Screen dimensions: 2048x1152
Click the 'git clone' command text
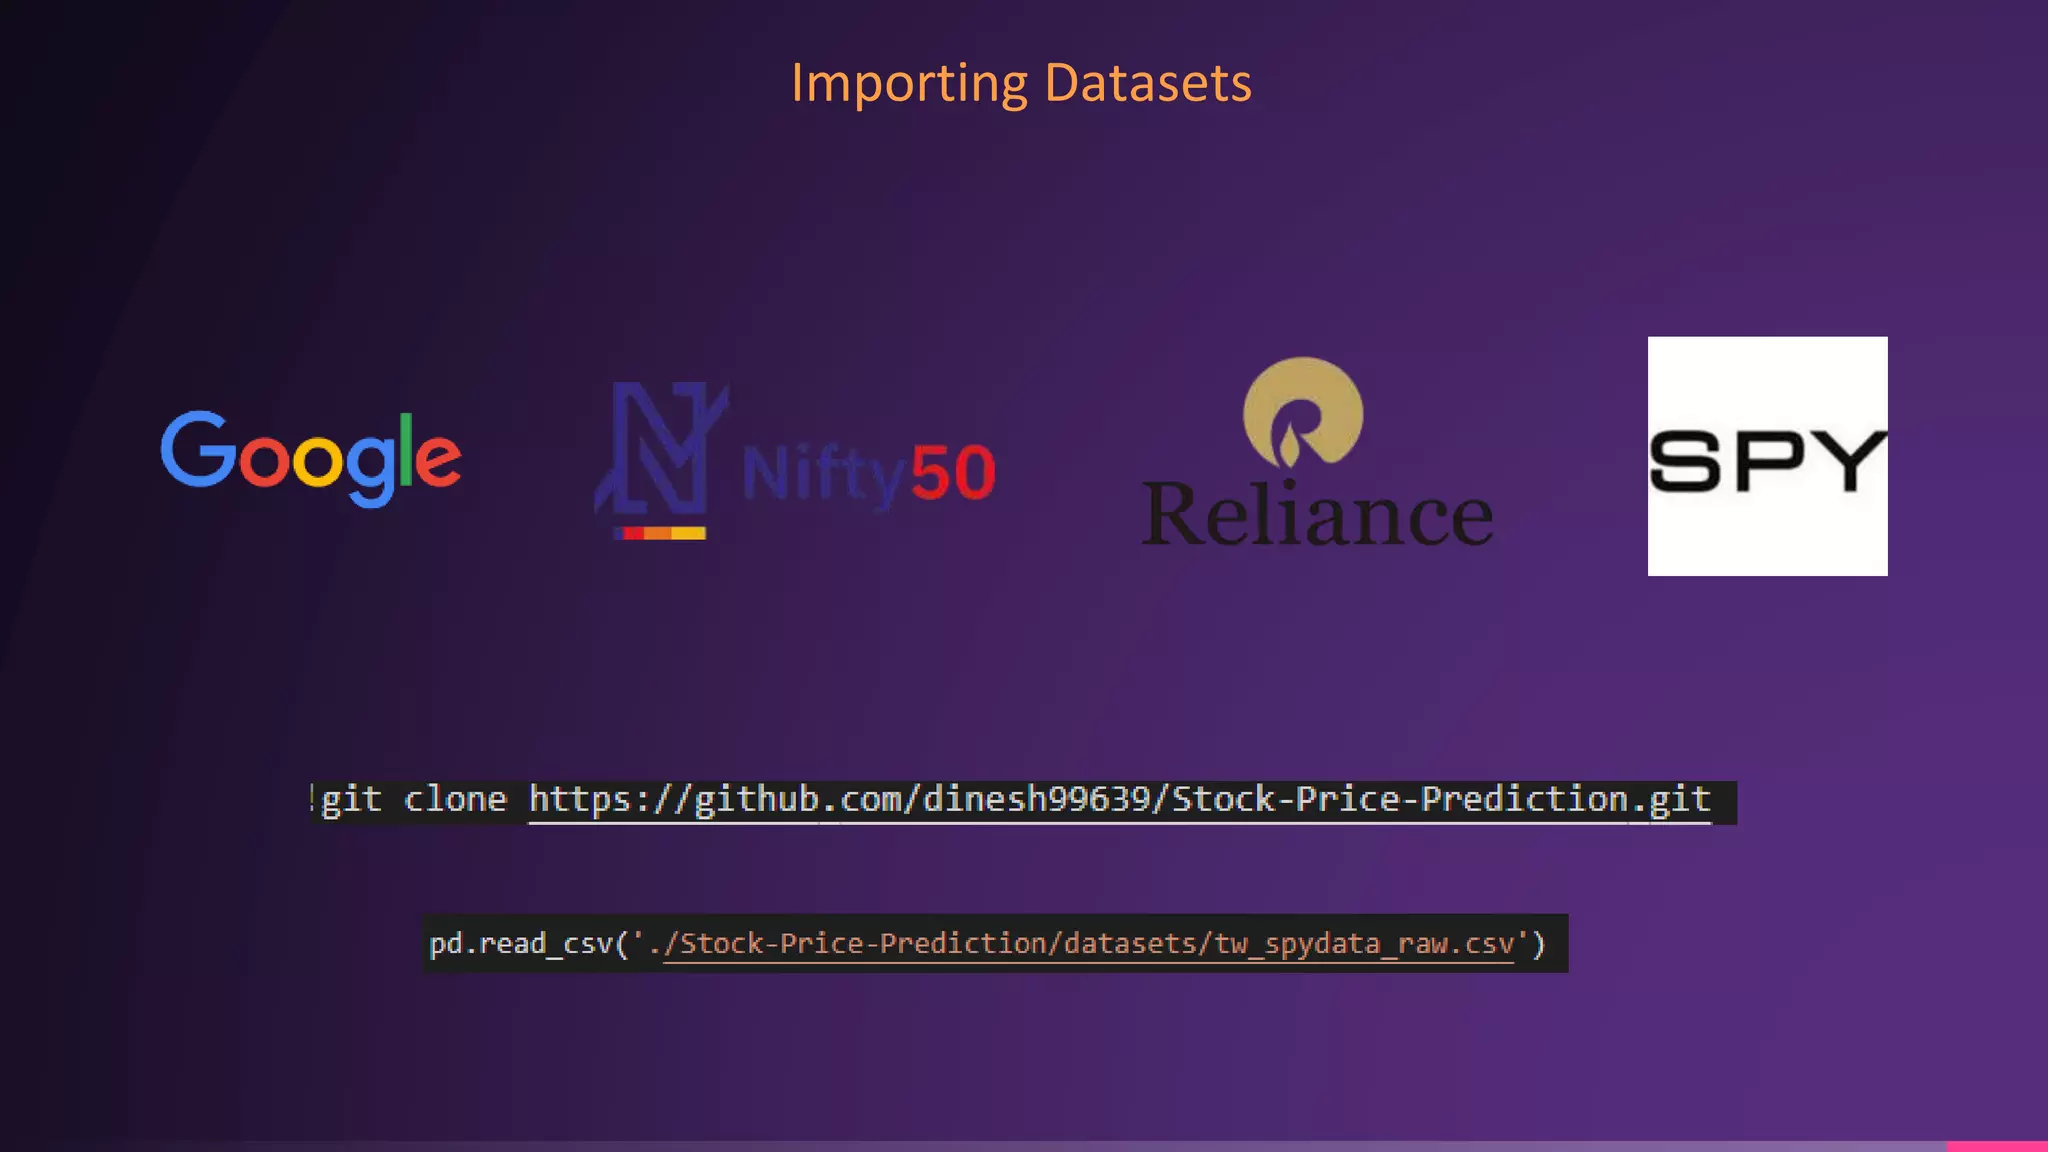414,800
